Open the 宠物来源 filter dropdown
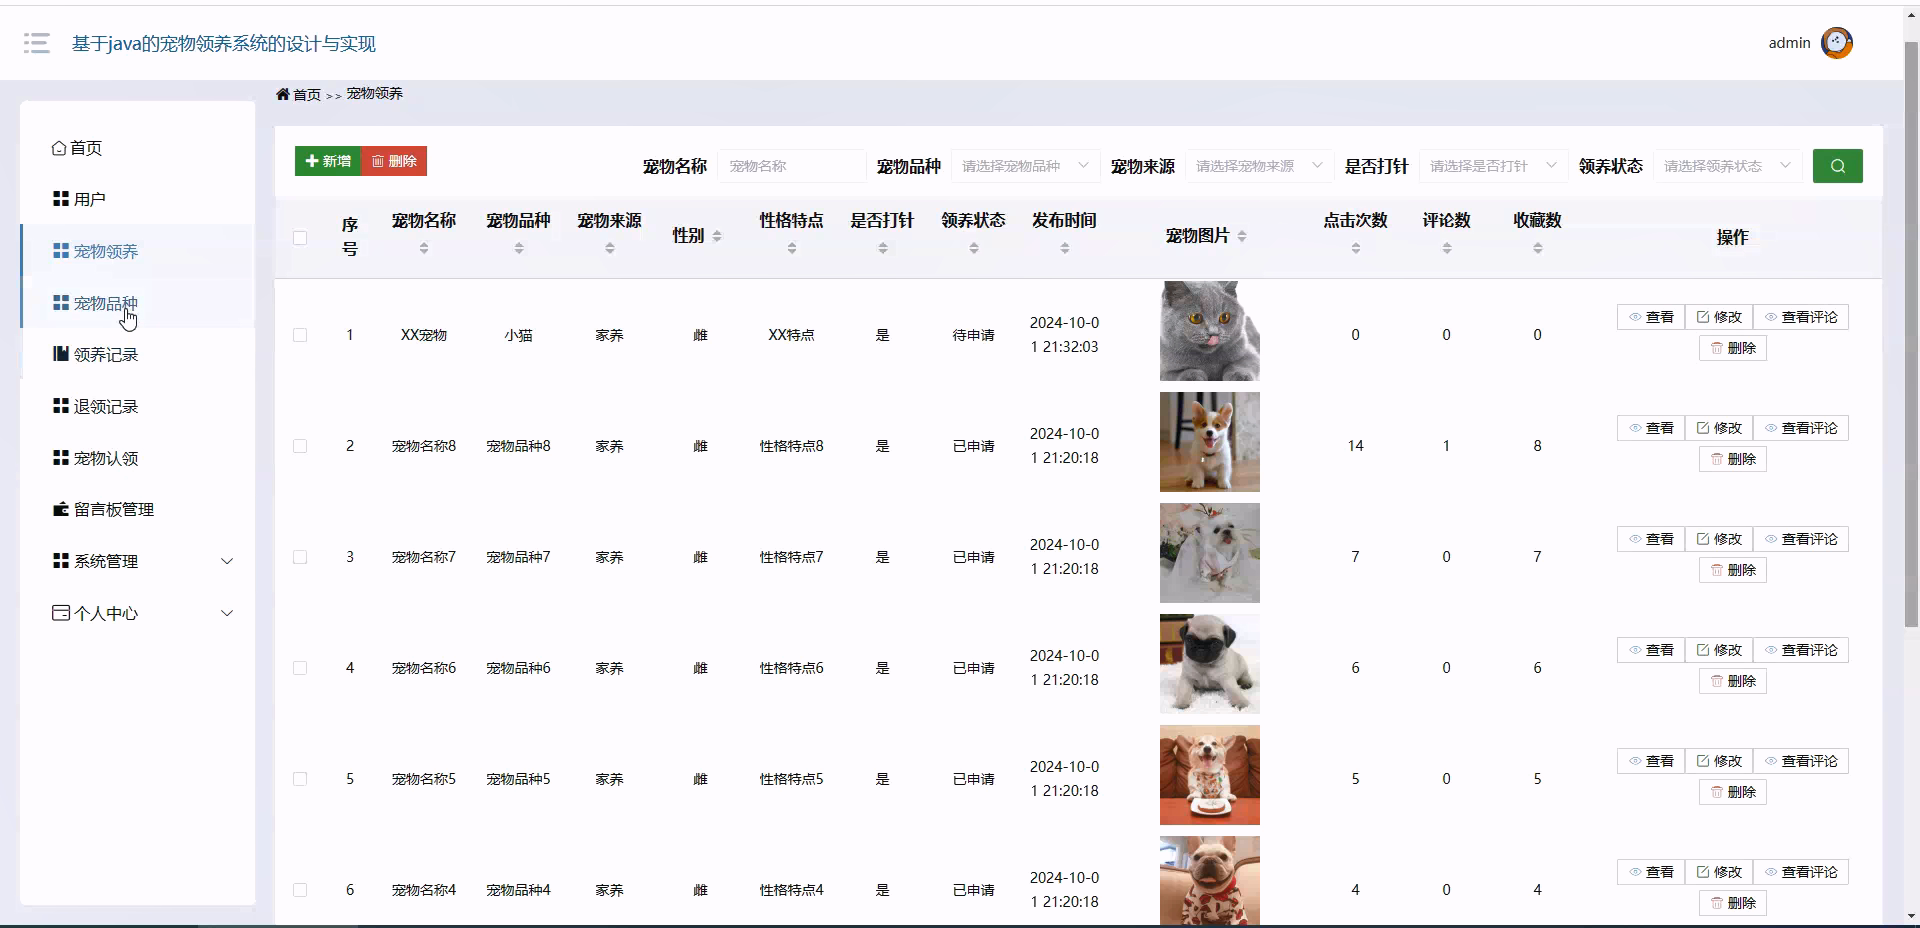 click(1259, 166)
